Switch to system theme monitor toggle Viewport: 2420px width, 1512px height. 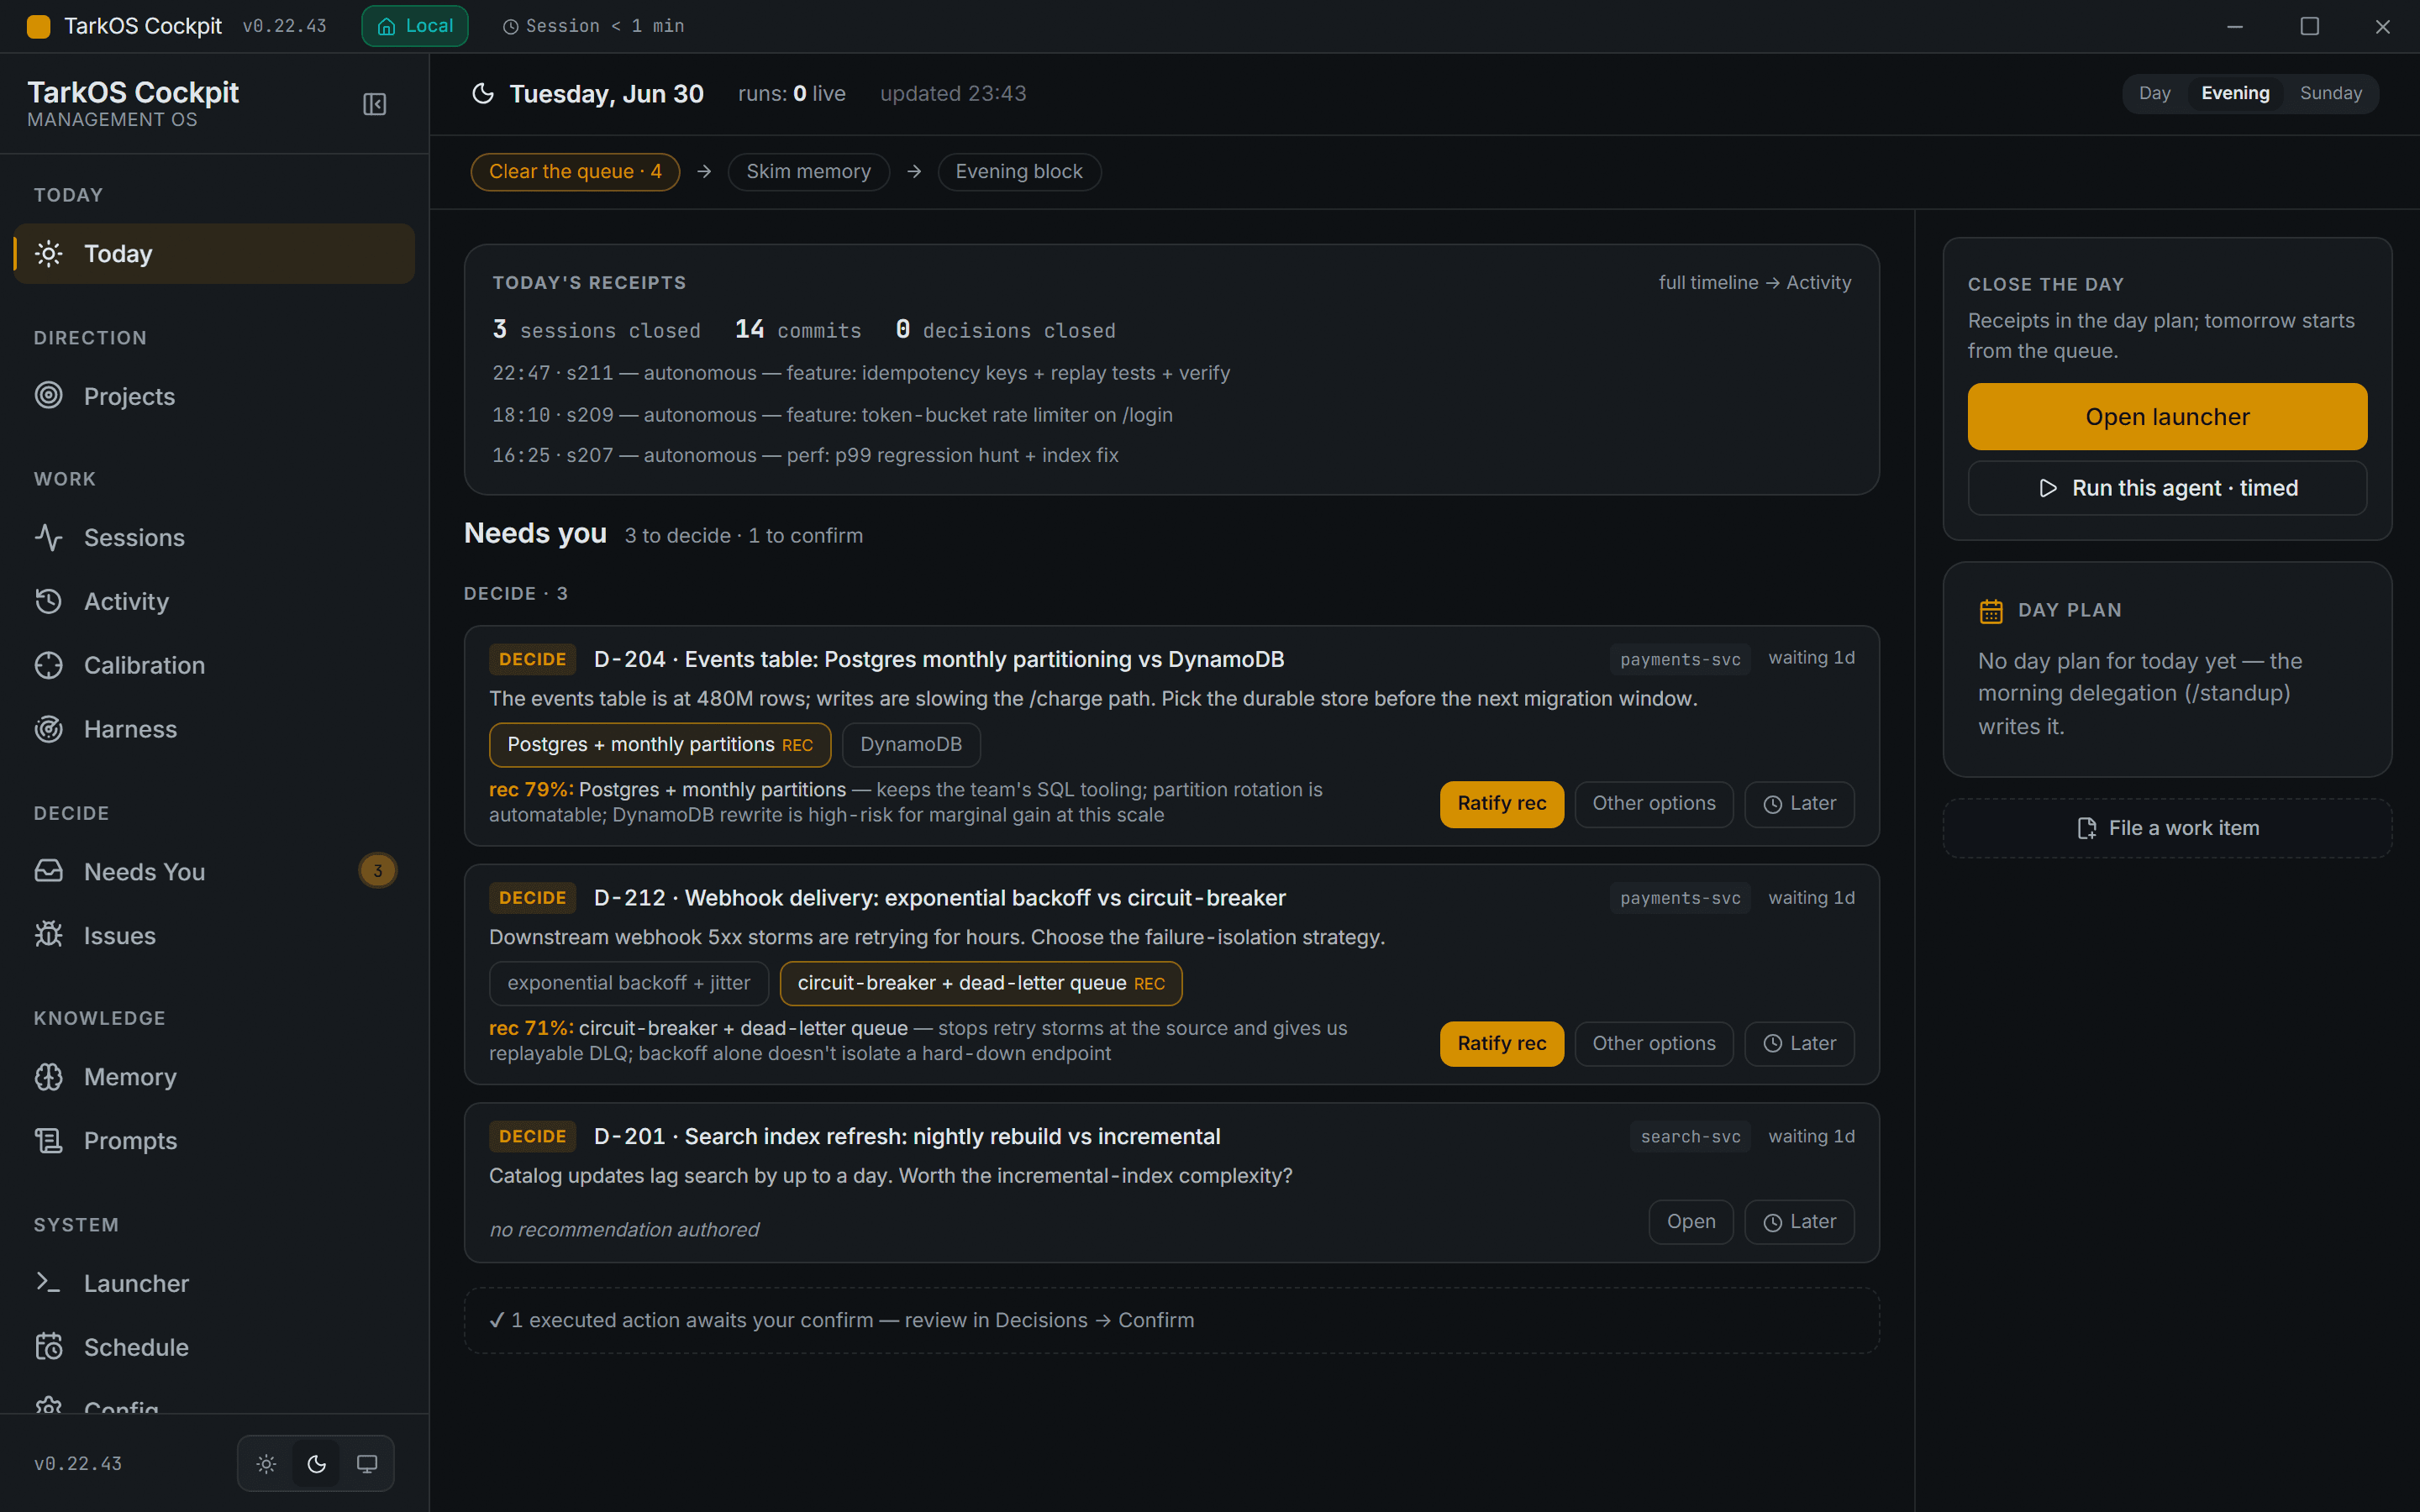point(367,1464)
